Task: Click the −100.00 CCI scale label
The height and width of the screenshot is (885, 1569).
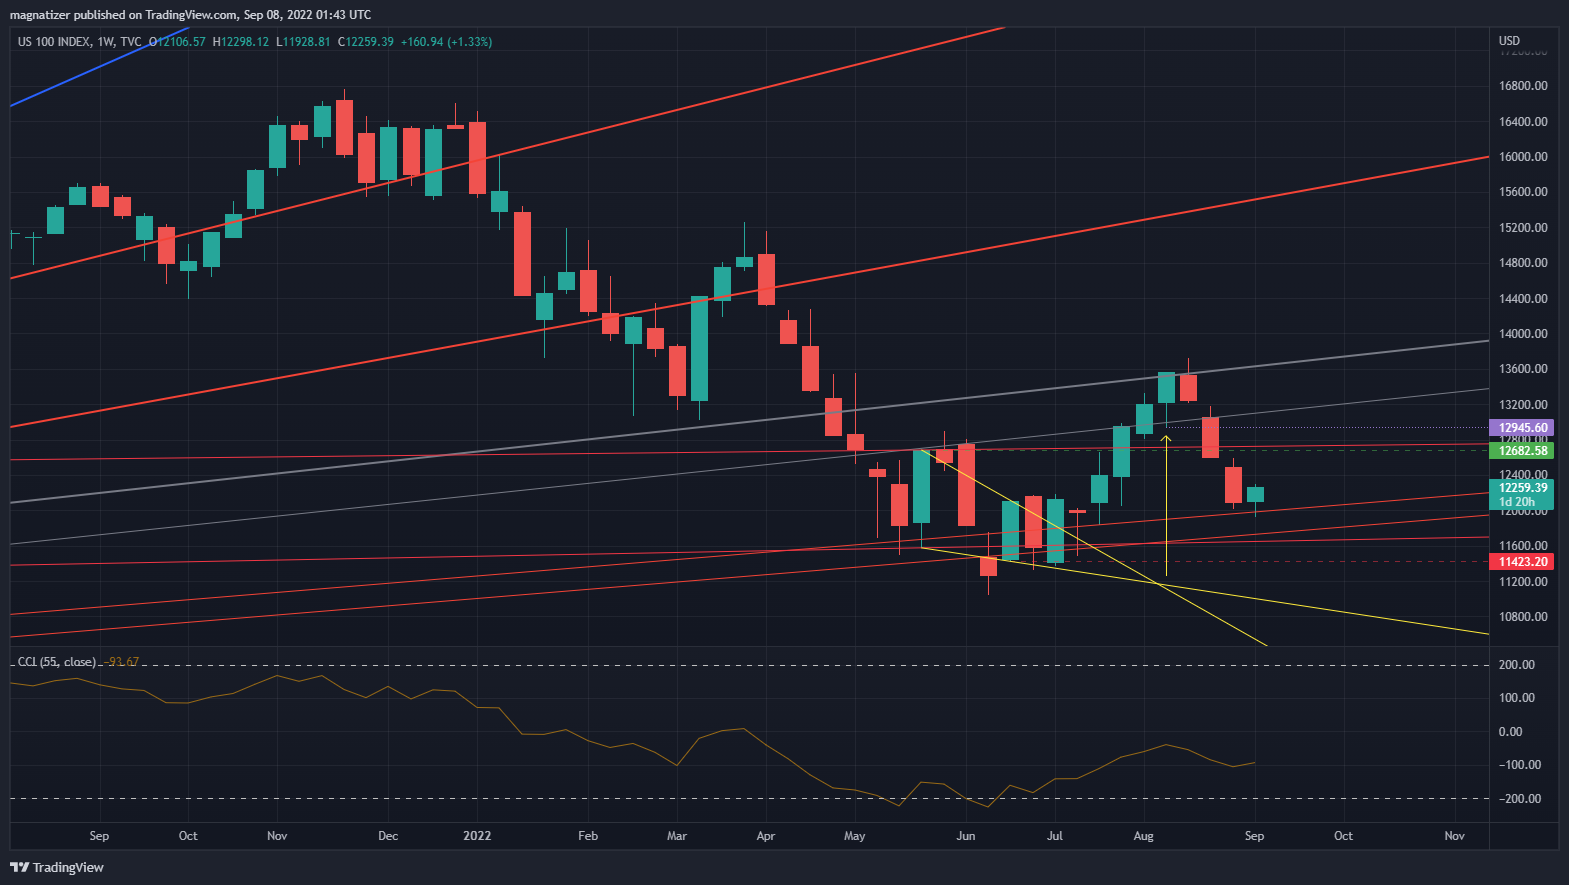Action: [1519, 765]
